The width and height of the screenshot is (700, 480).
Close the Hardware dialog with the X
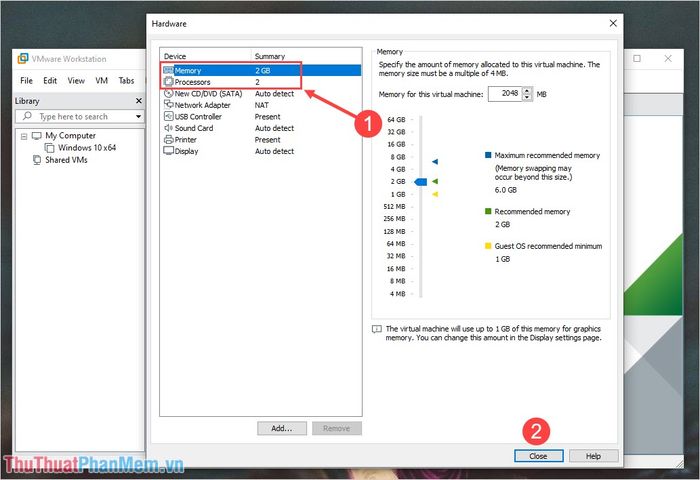(x=613, y=23)
